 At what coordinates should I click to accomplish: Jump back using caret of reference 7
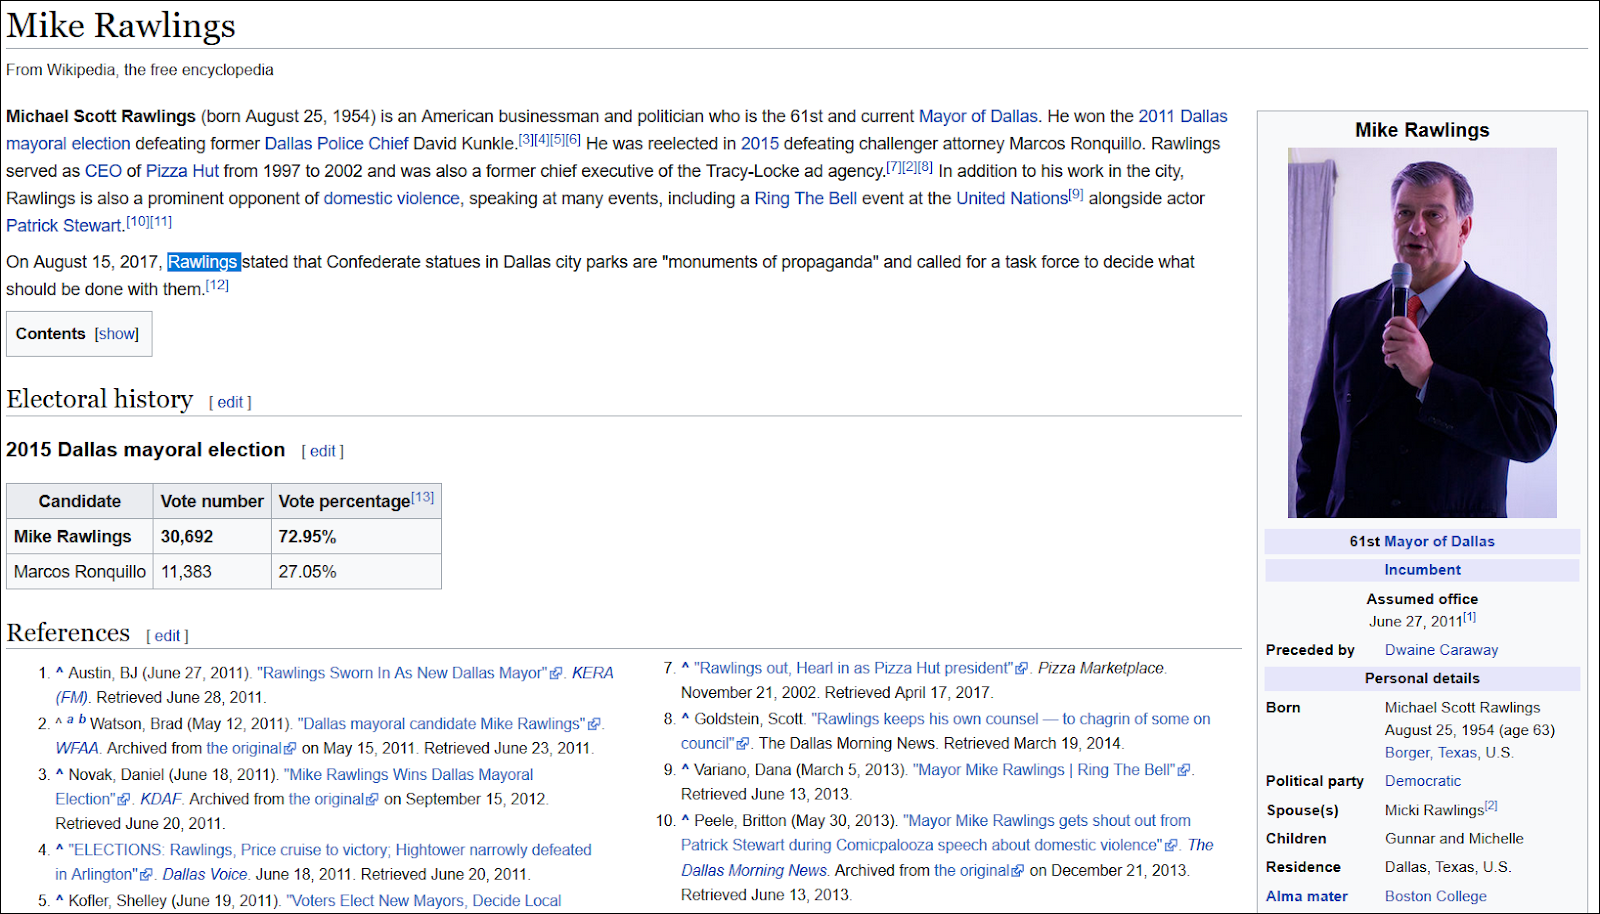[685, 667]
